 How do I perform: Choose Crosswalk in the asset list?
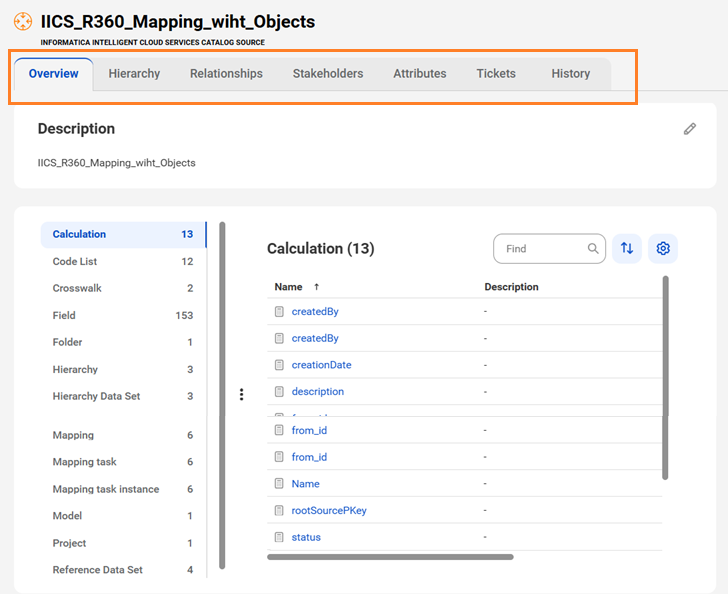click(123, 288)
